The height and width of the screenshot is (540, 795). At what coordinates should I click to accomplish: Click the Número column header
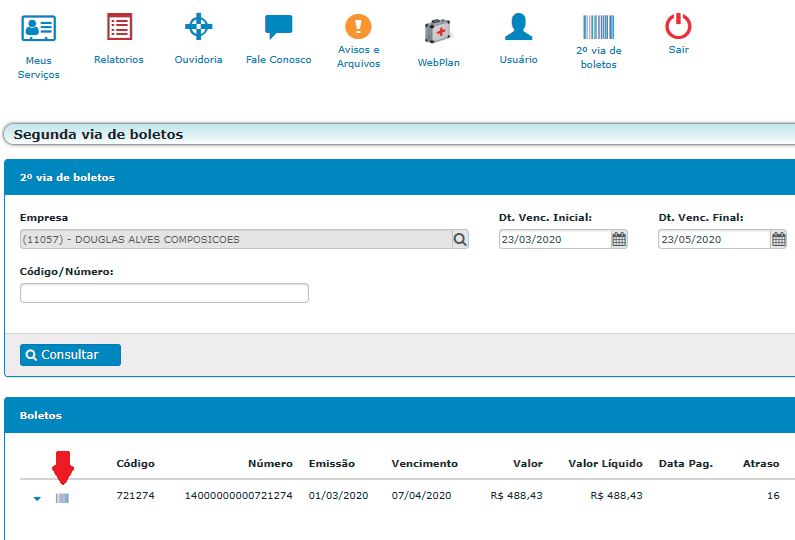click(270, 463)
